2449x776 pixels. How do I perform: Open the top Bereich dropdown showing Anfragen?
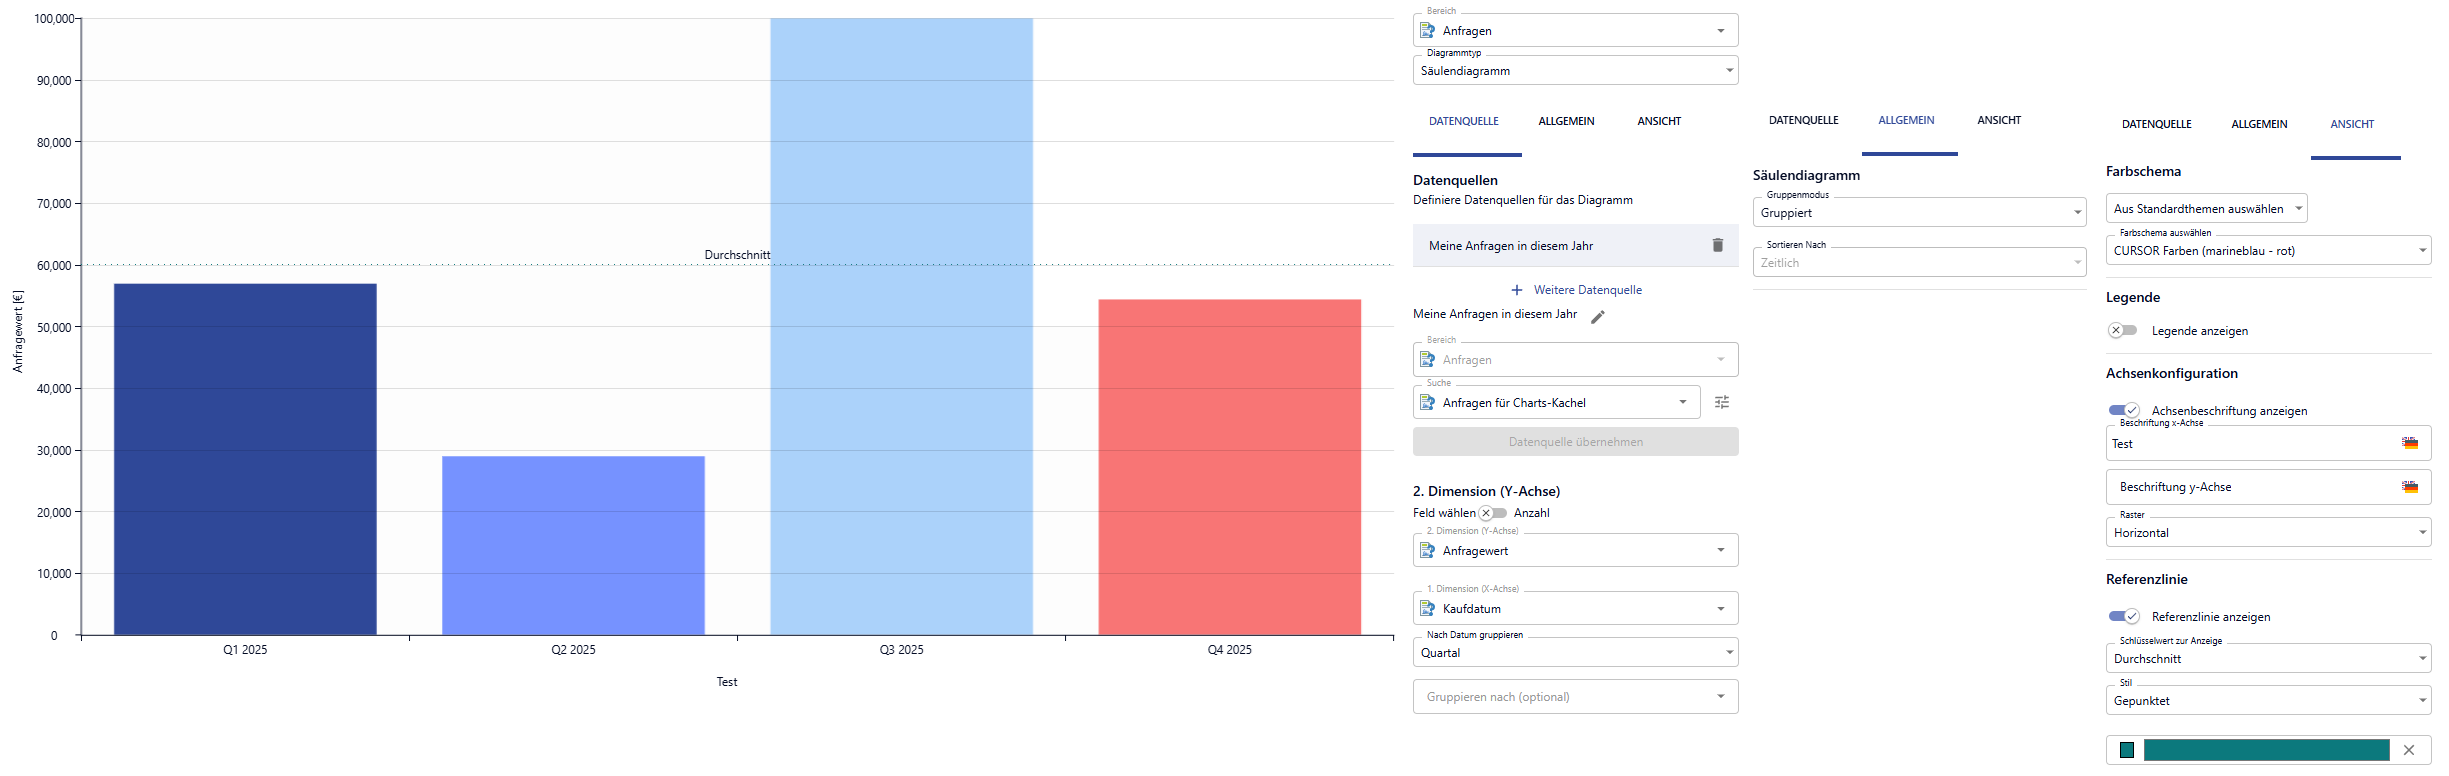(x=1575, y=30)
